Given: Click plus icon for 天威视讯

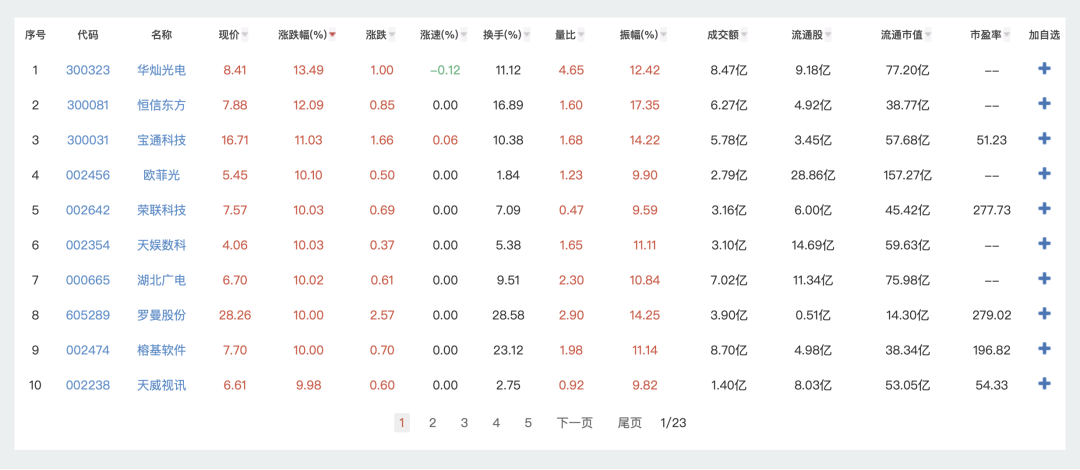Looking at the screenshot, I should [x=1044, y=384].
